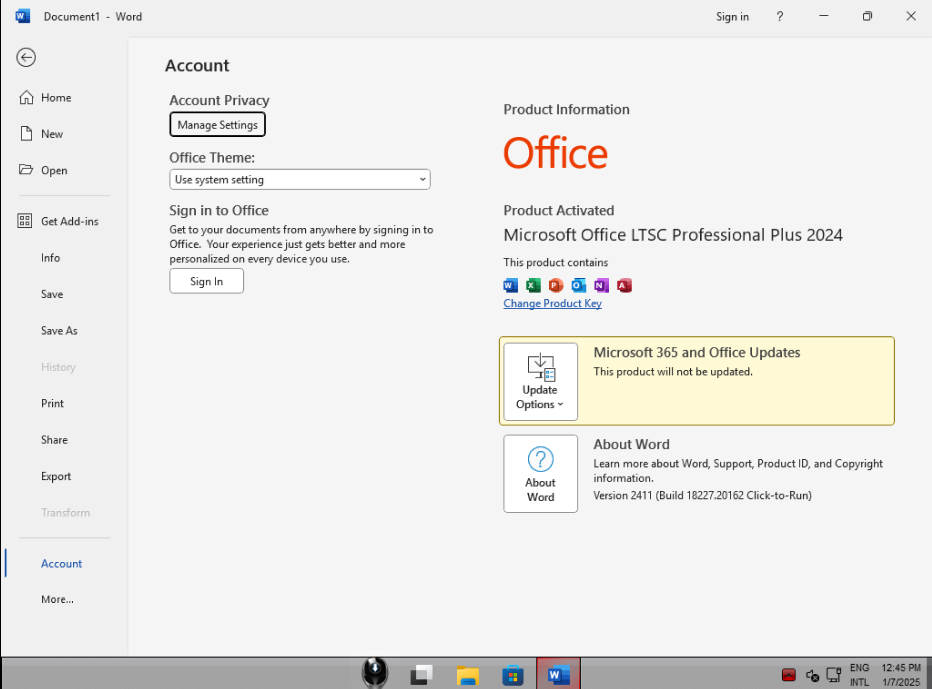Screen dimensions: 932x689
Task: Click the Word icon in the taskbar
Action: [558, 675]
